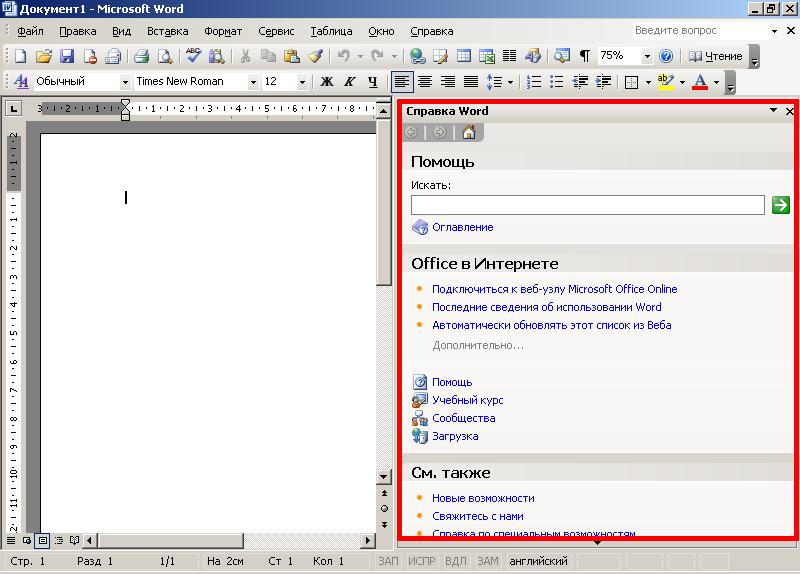Expand line spacing options arrow
This screenshot has width=800, height=574.
point(510,82)
